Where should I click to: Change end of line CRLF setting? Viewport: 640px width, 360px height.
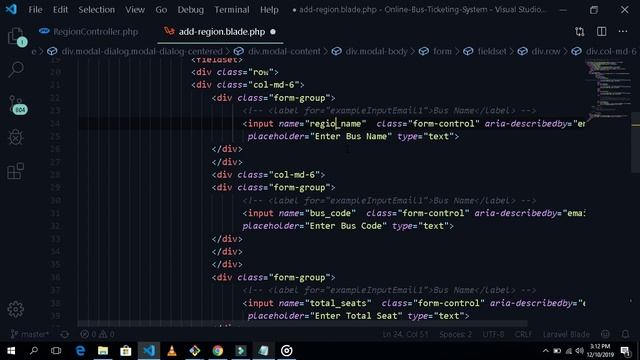click(x=523, y=334)
